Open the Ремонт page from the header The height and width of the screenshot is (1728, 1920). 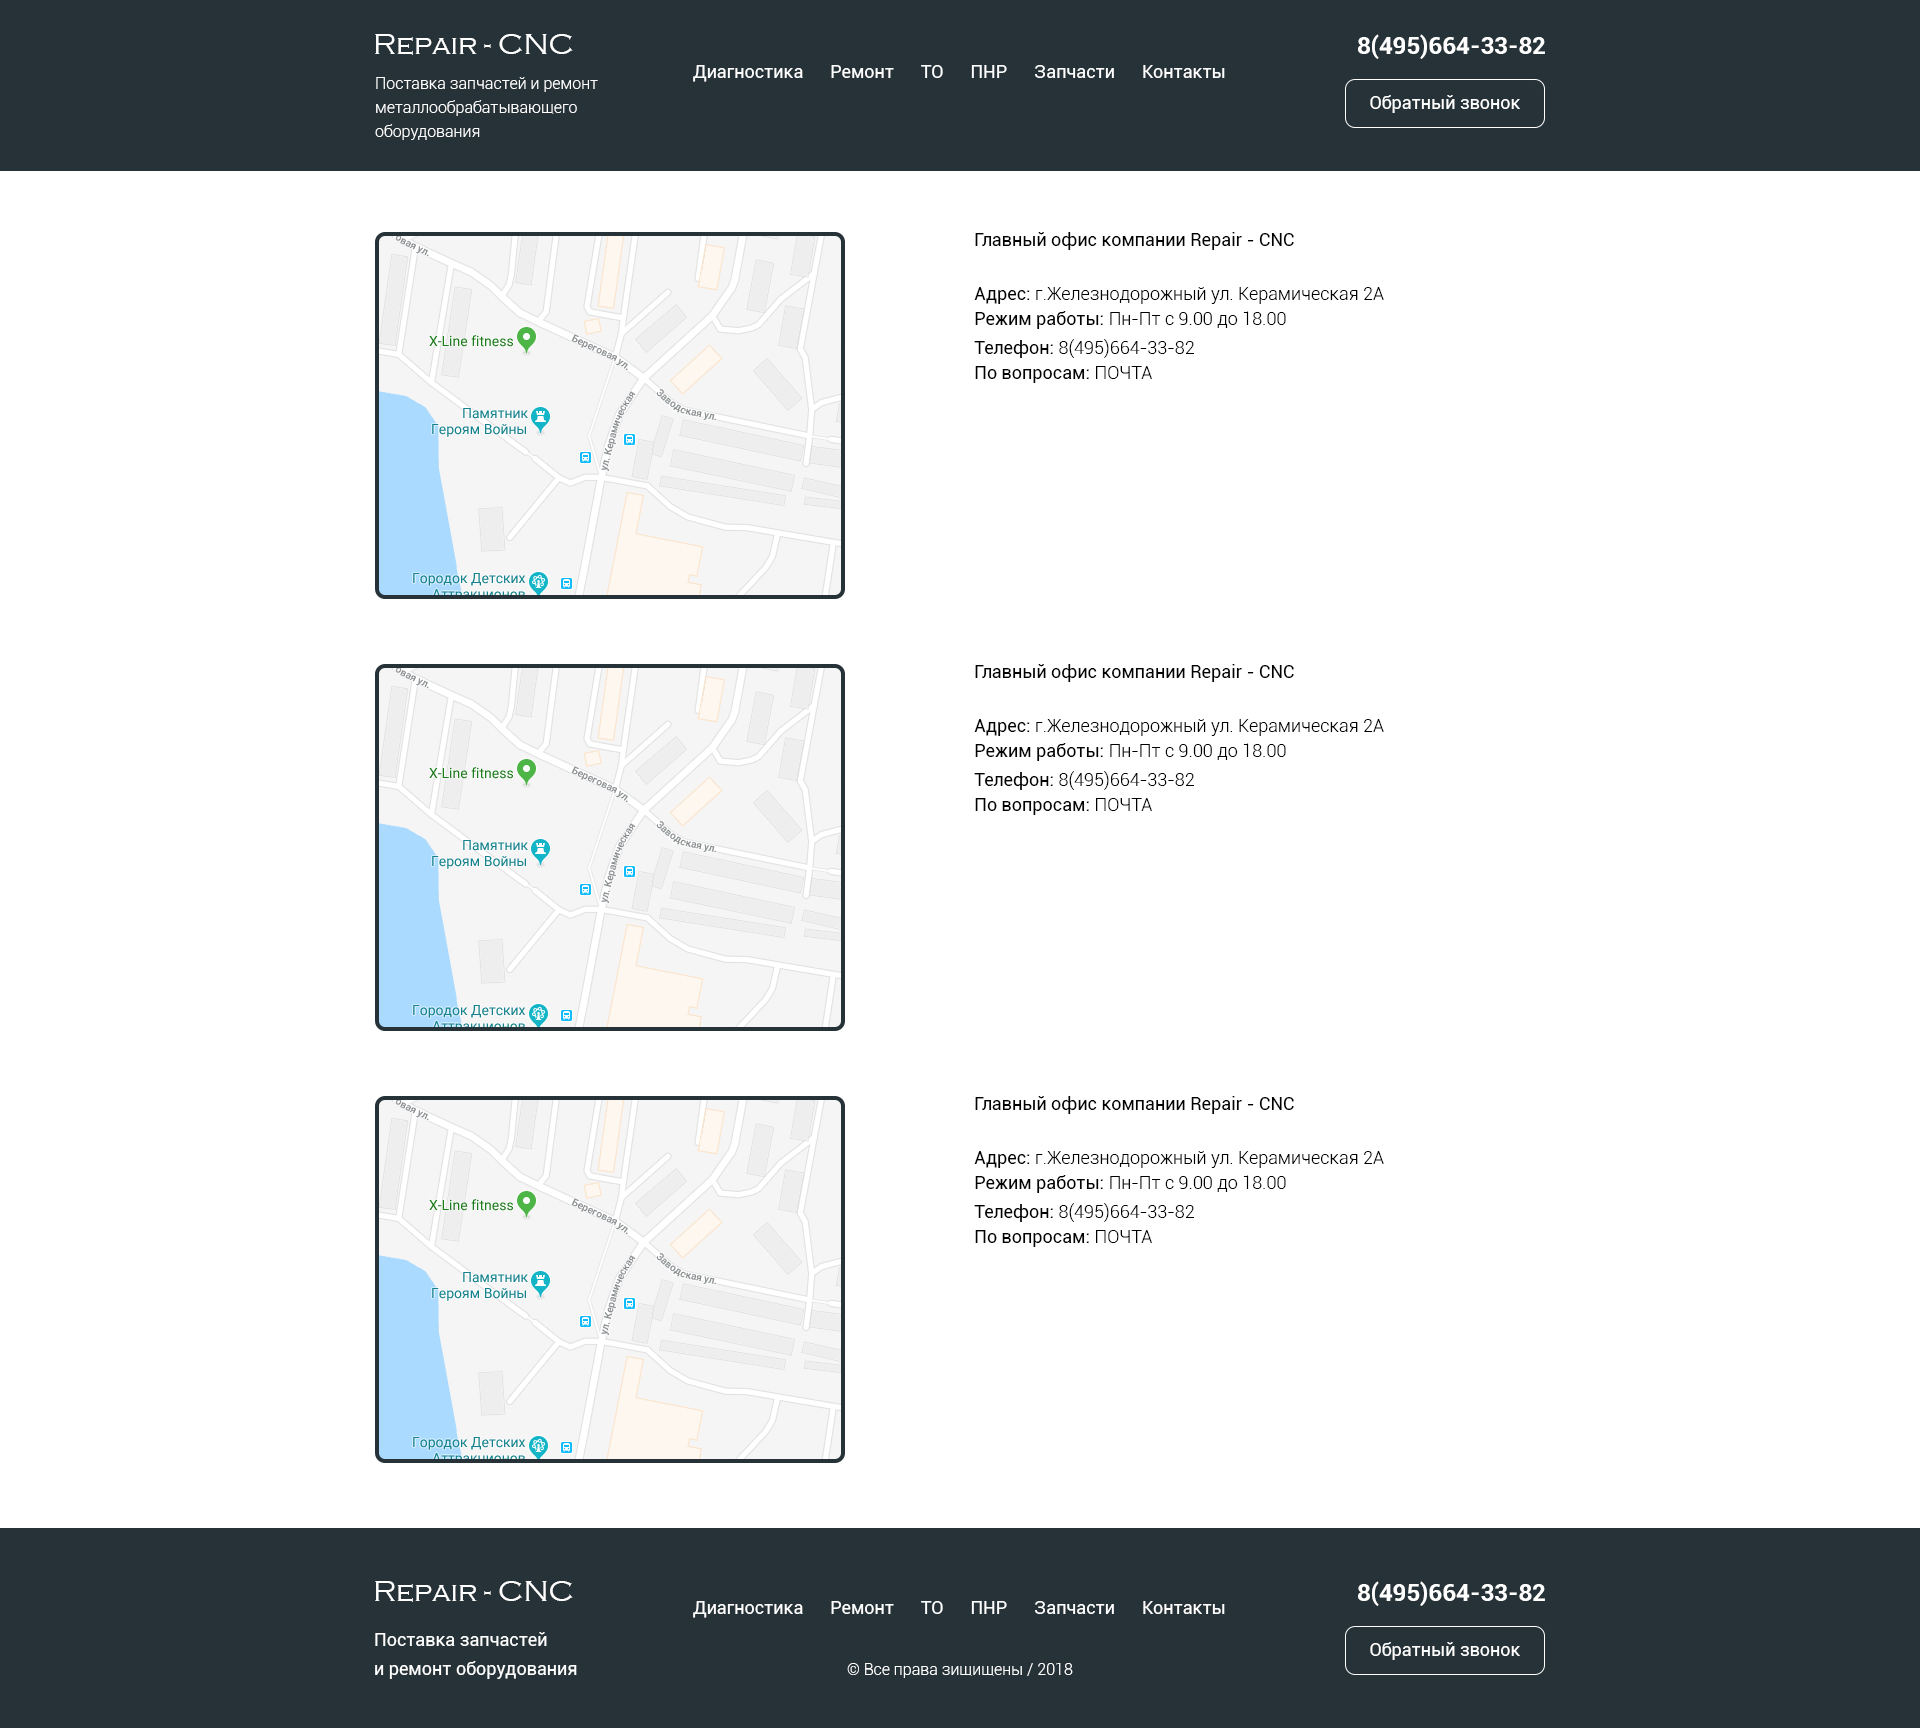(x=861, y=72)
